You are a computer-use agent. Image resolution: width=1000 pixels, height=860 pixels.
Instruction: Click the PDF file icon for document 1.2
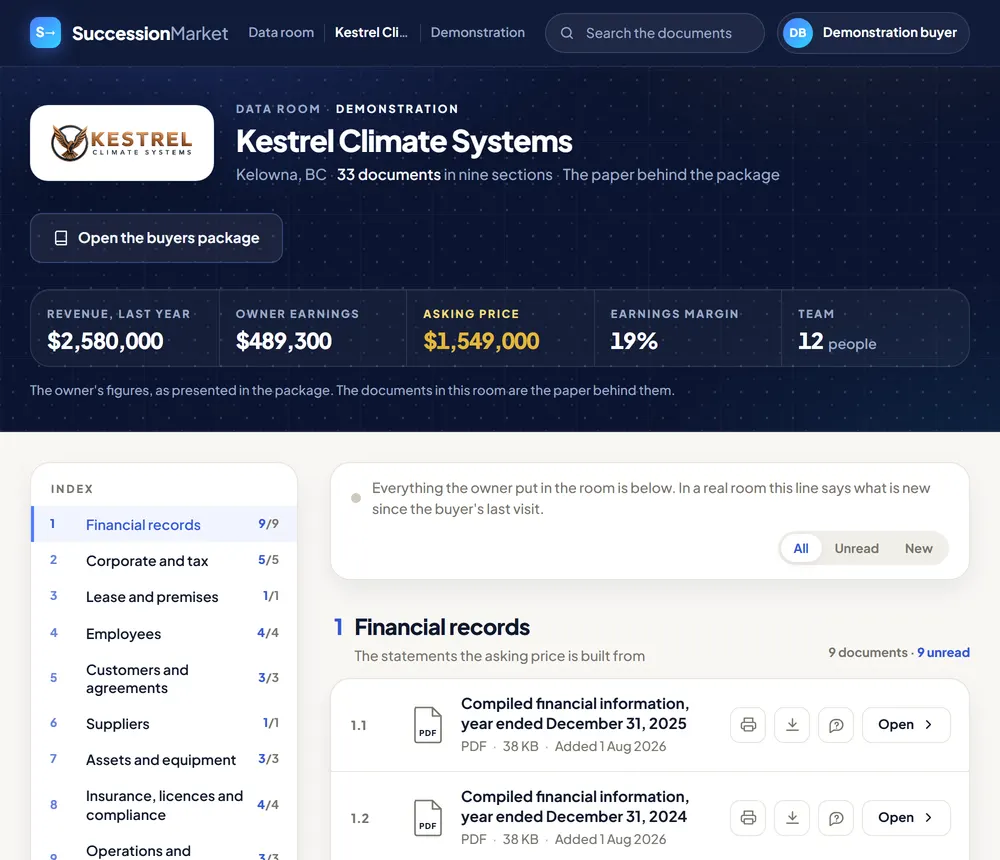pos(427,818)
